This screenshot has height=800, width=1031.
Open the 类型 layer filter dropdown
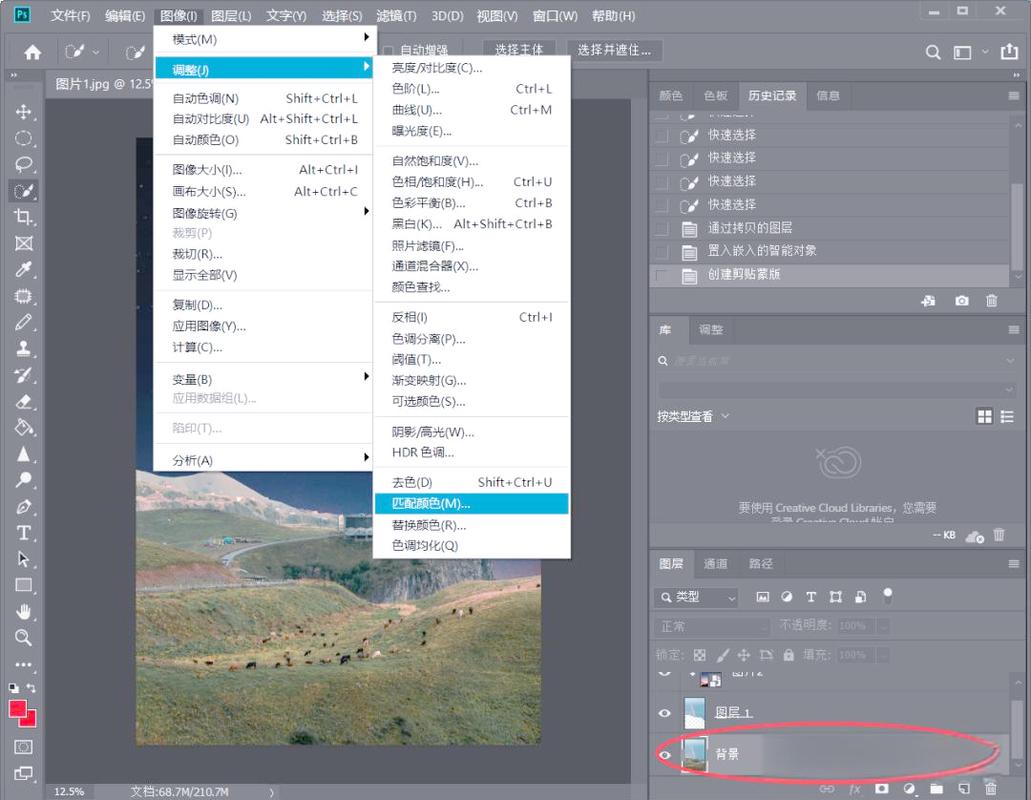pos(696,597)
